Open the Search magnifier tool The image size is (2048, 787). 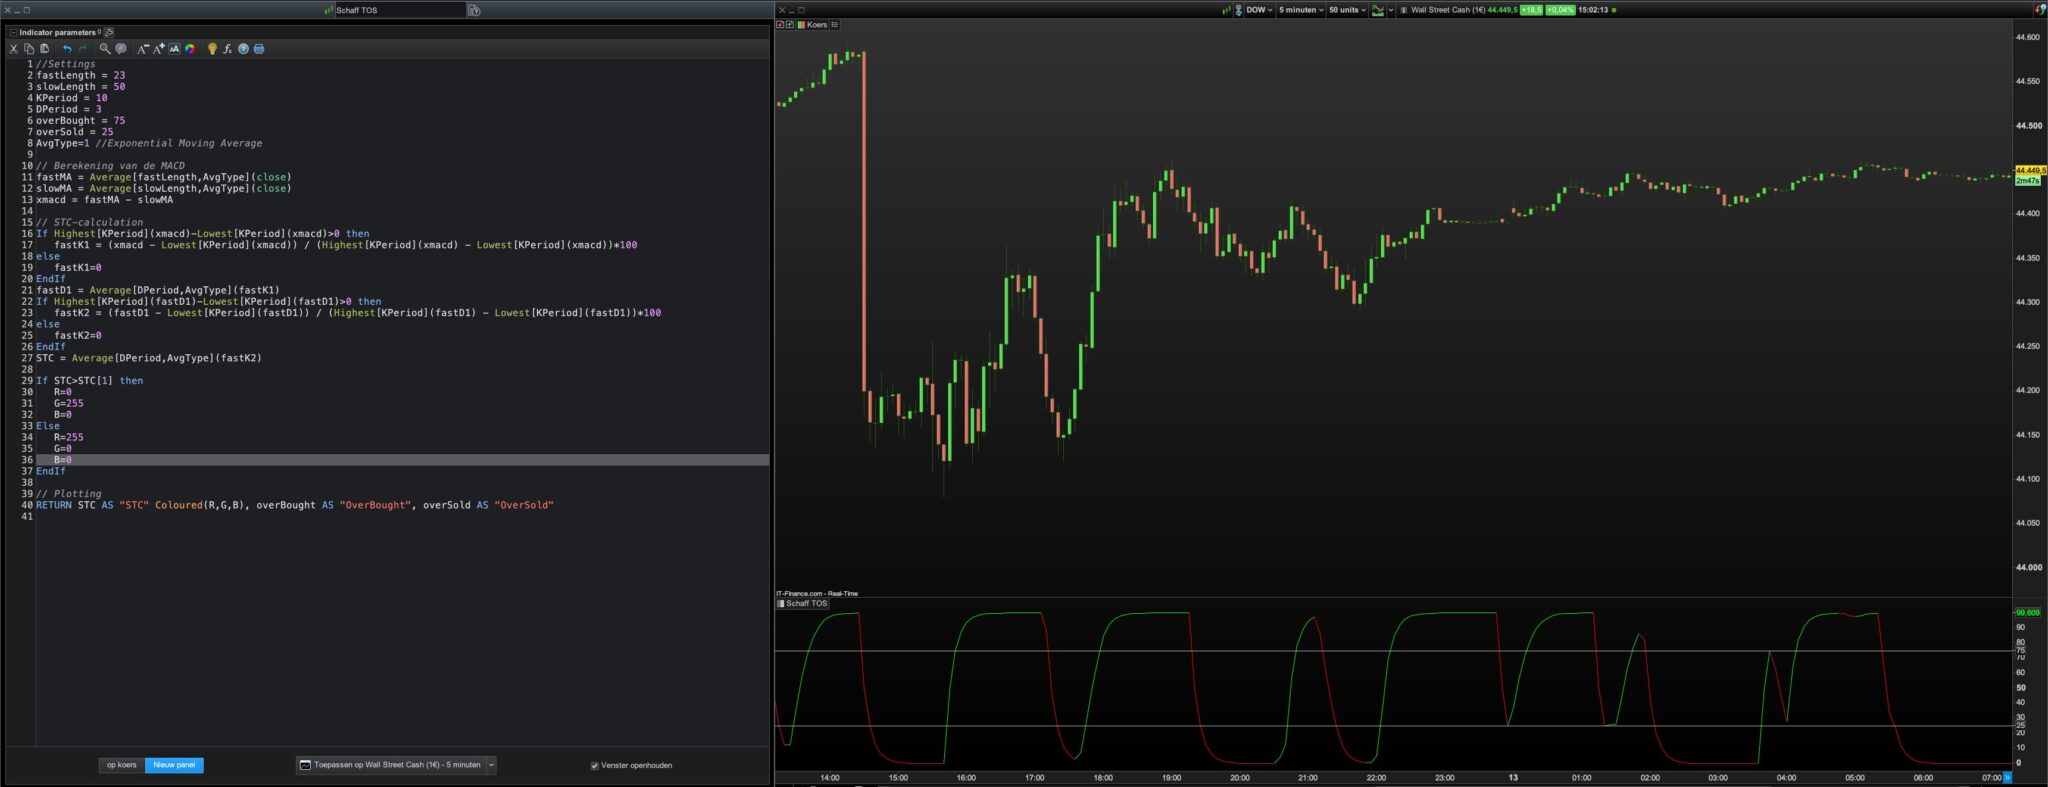tap(104, 48)
